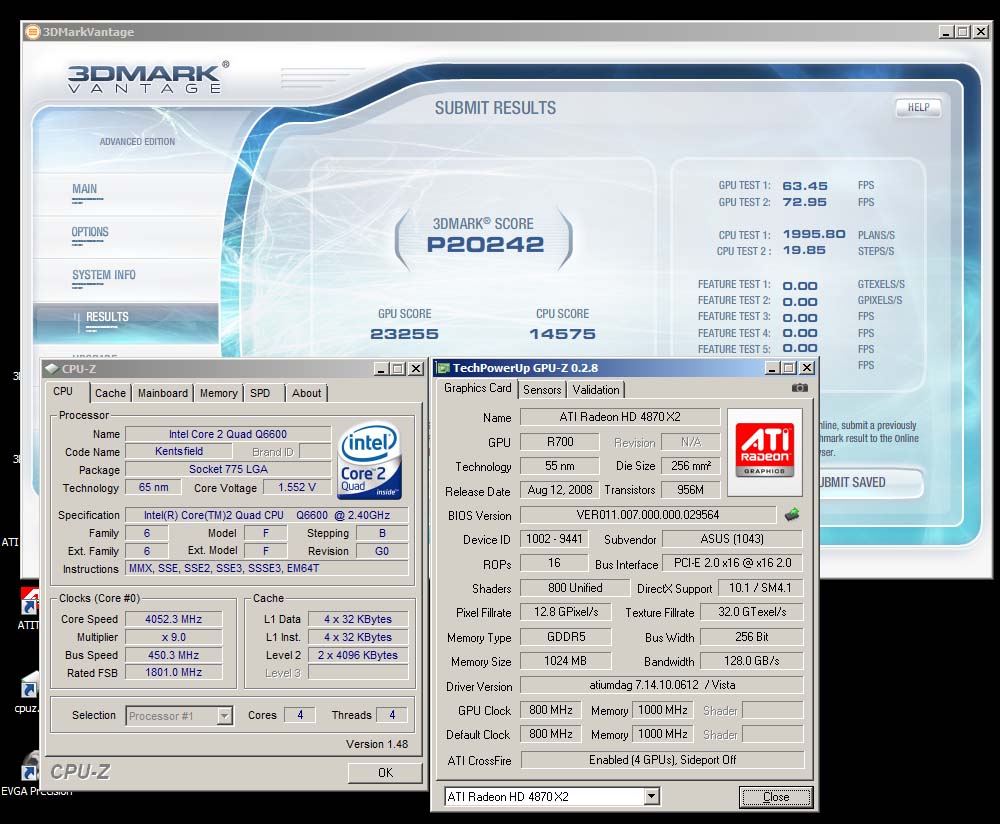The height and width of the screenshot is (824, 1000).
Task: Take a GPU-Z screenshot with camera icon
Action: (799, 388)
